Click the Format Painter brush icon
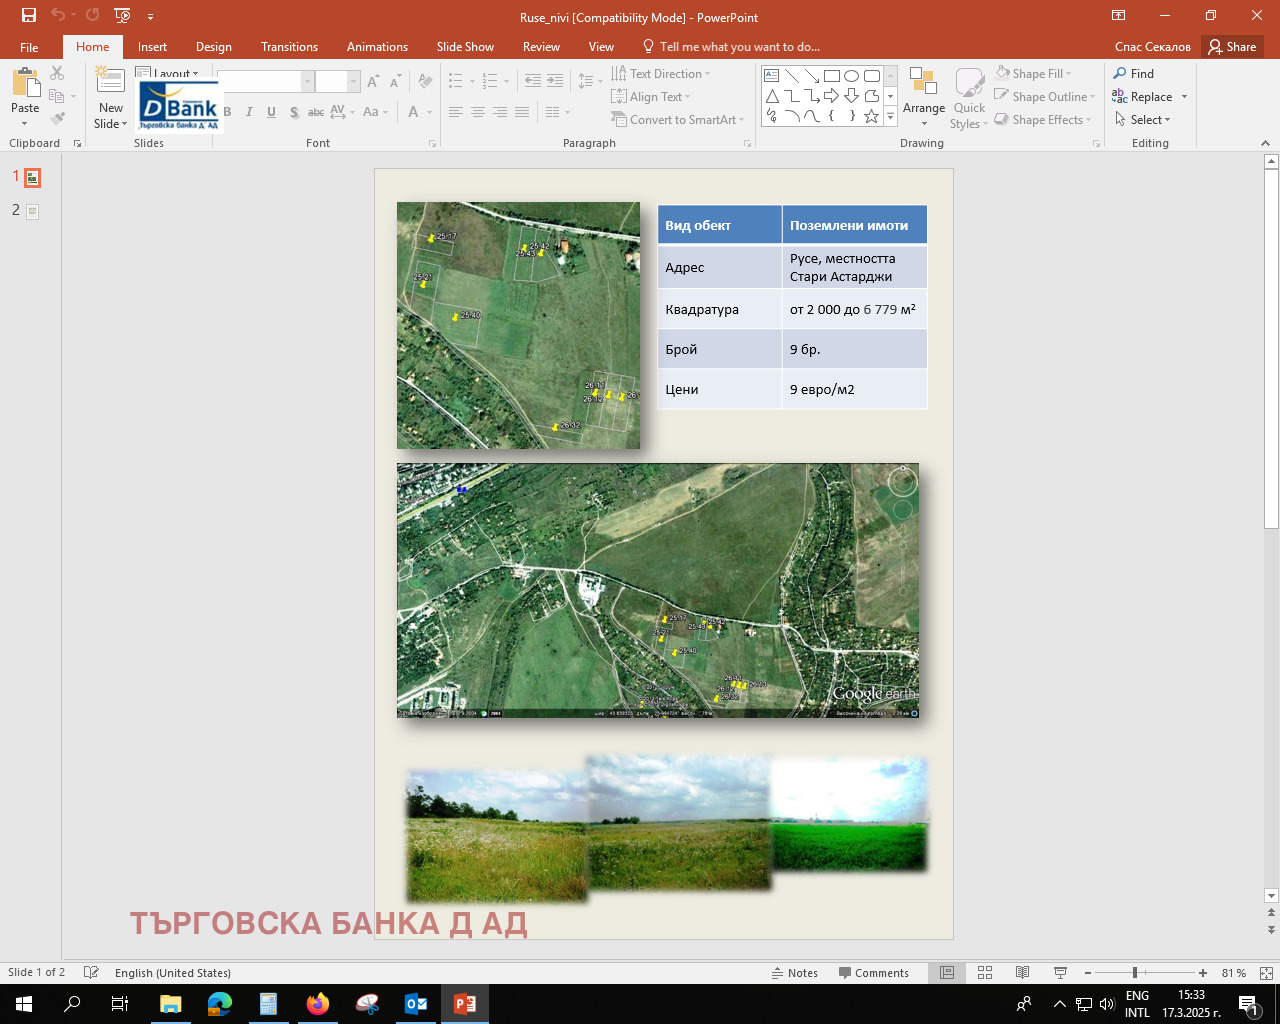1280x1024 pixels. click(x=57, y=118)
